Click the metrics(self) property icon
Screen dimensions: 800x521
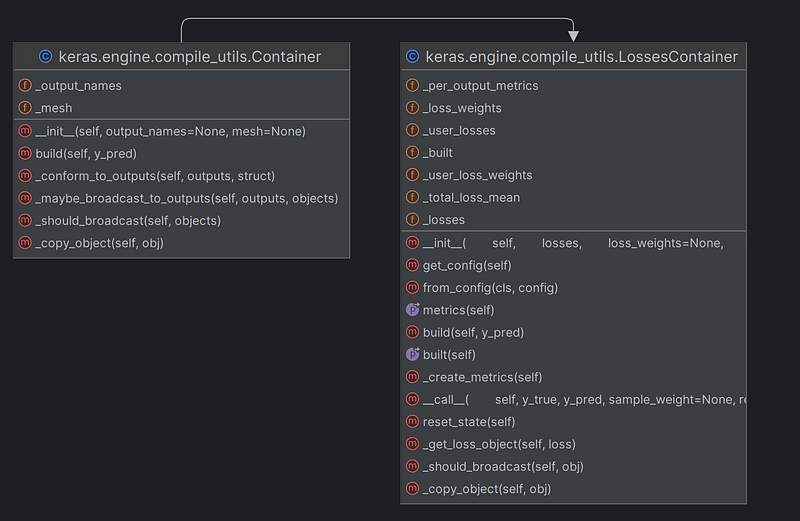click(x=412, y=310)
